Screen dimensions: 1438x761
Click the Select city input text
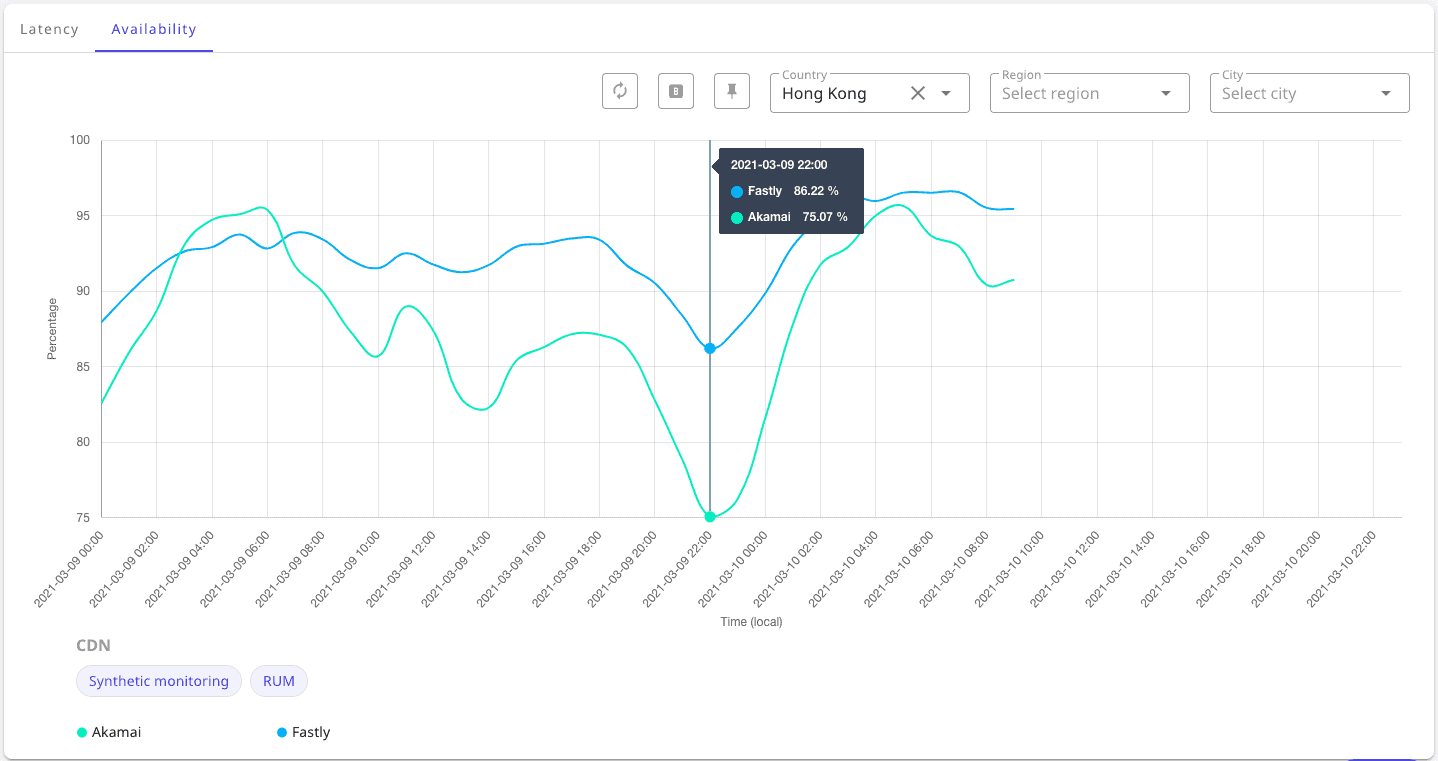click(1259, 93)
